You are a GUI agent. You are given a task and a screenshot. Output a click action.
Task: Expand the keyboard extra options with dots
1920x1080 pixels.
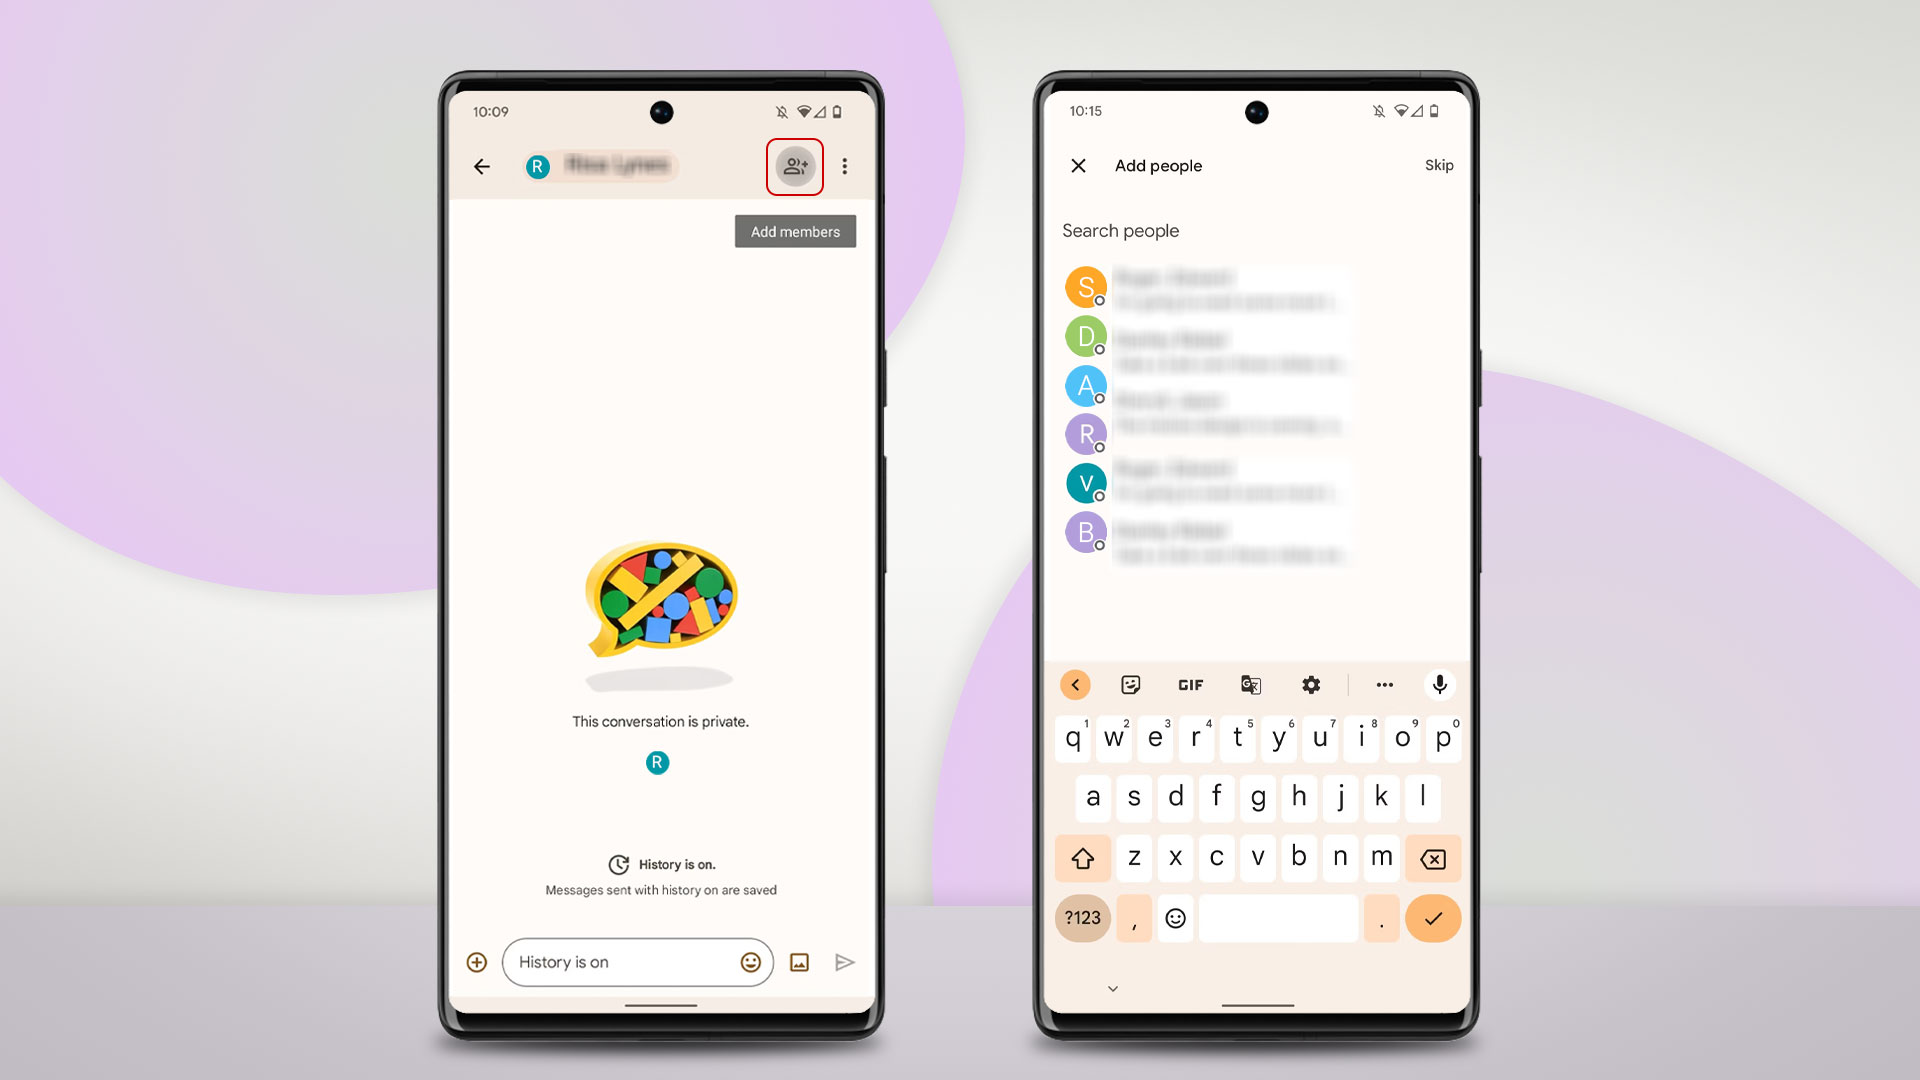pos(1383,683)
